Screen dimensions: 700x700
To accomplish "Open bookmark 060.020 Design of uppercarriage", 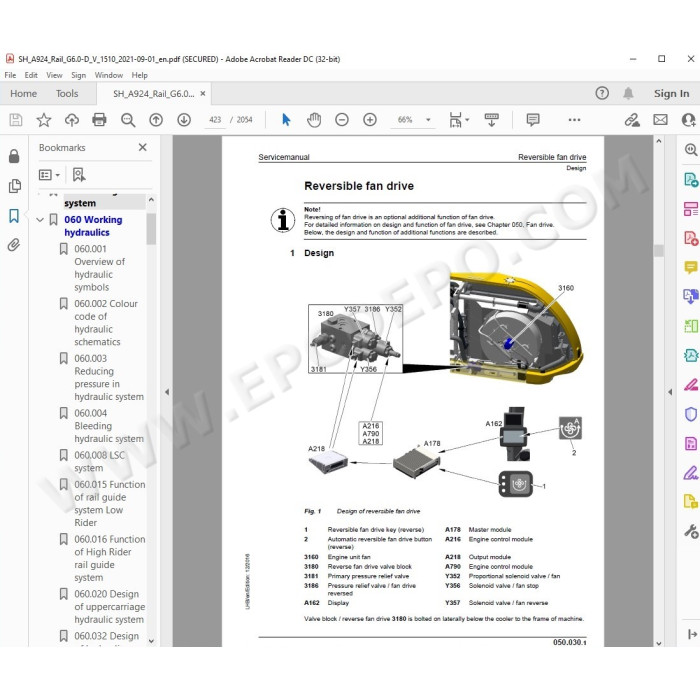I will (x=109, y=606).
